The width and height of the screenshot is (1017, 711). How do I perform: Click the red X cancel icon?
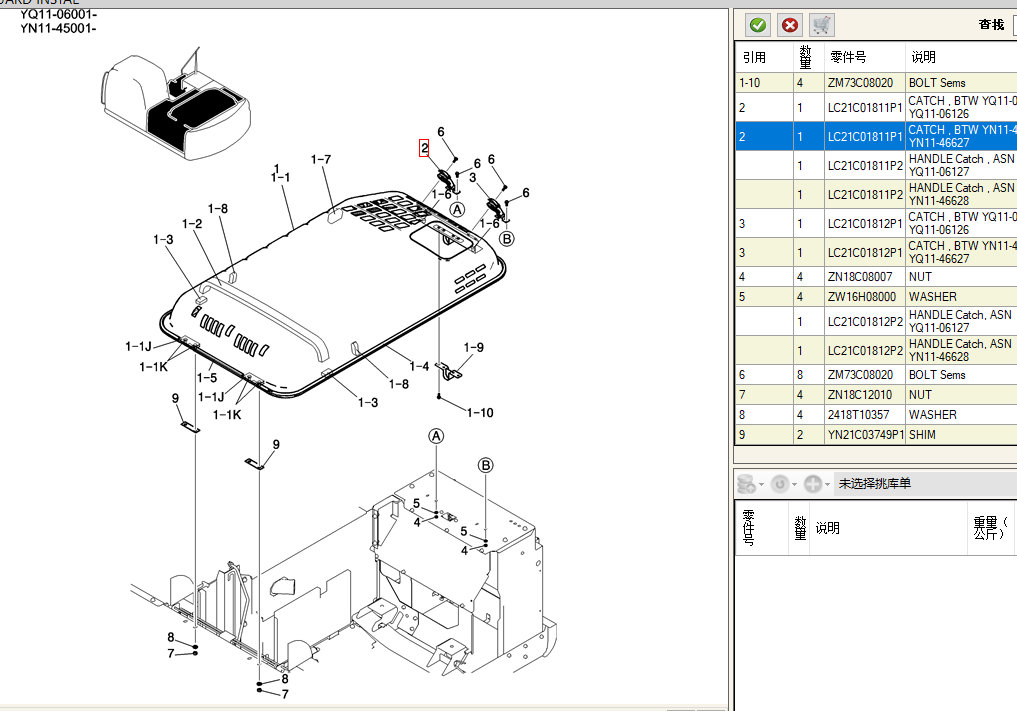pos(789,25)
